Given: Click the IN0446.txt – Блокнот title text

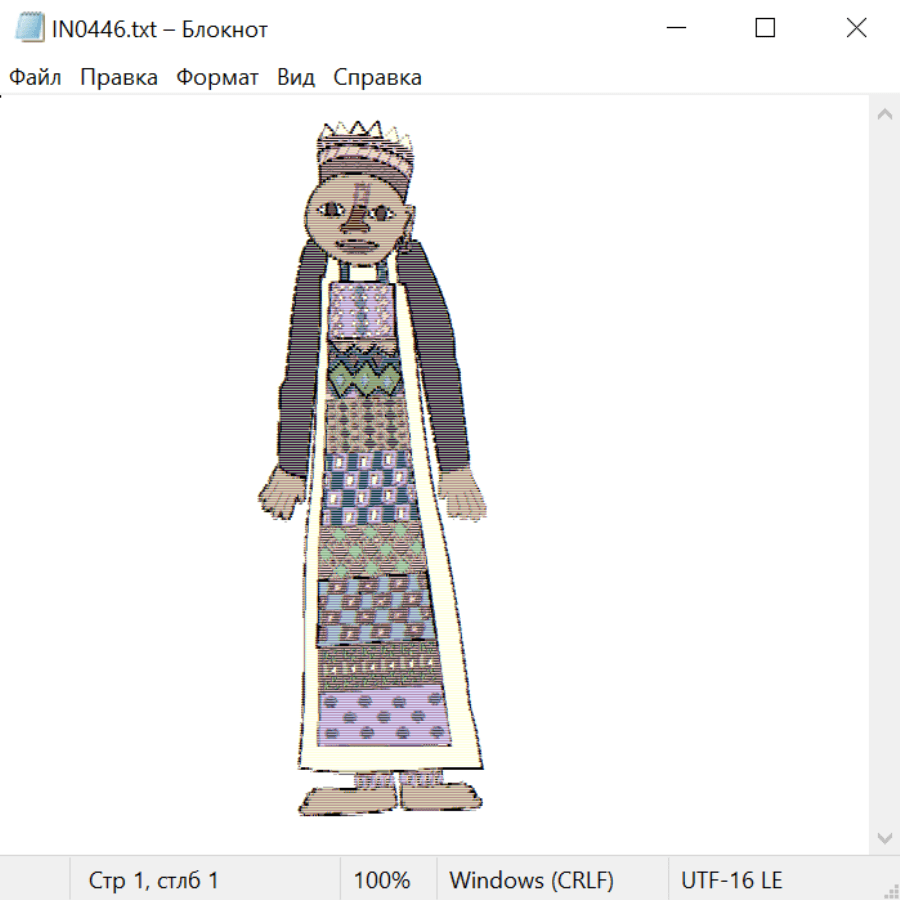Looking at the screenshot, I should (160, 29).
